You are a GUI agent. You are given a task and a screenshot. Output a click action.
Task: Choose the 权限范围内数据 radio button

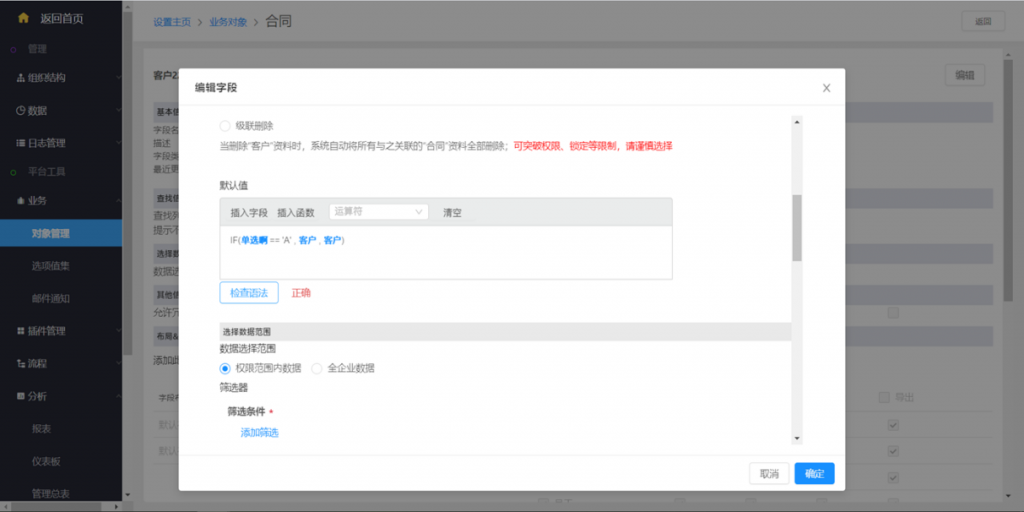click(225, 368)
